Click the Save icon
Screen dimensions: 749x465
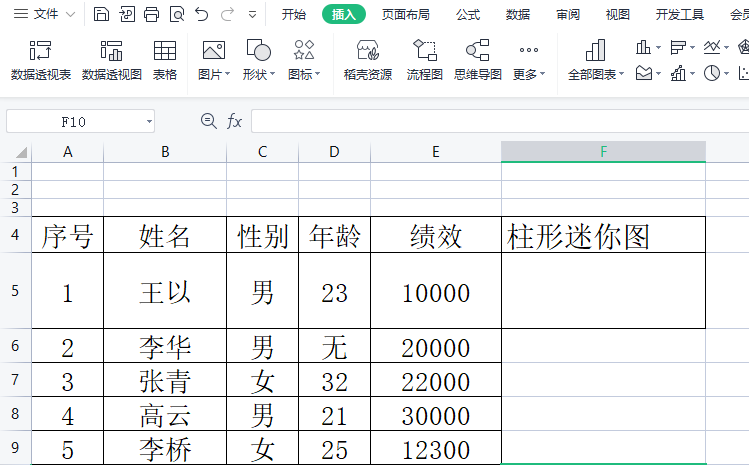point(101,15)
